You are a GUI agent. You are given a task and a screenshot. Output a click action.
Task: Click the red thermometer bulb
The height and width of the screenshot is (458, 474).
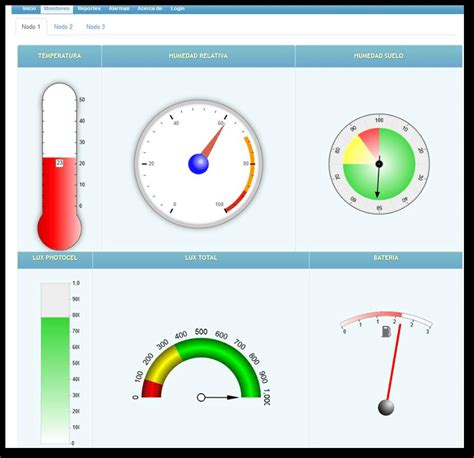59,230
